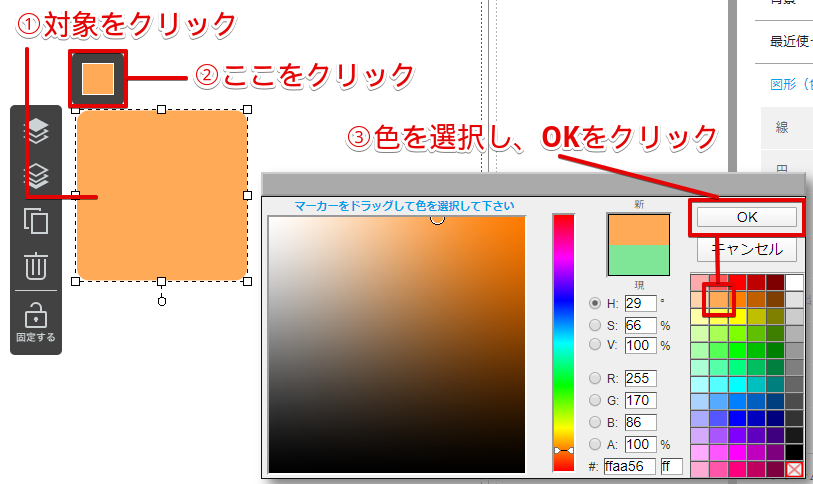Select the H hue radio button
Screen dimensions: 813x484
[596, 303]
